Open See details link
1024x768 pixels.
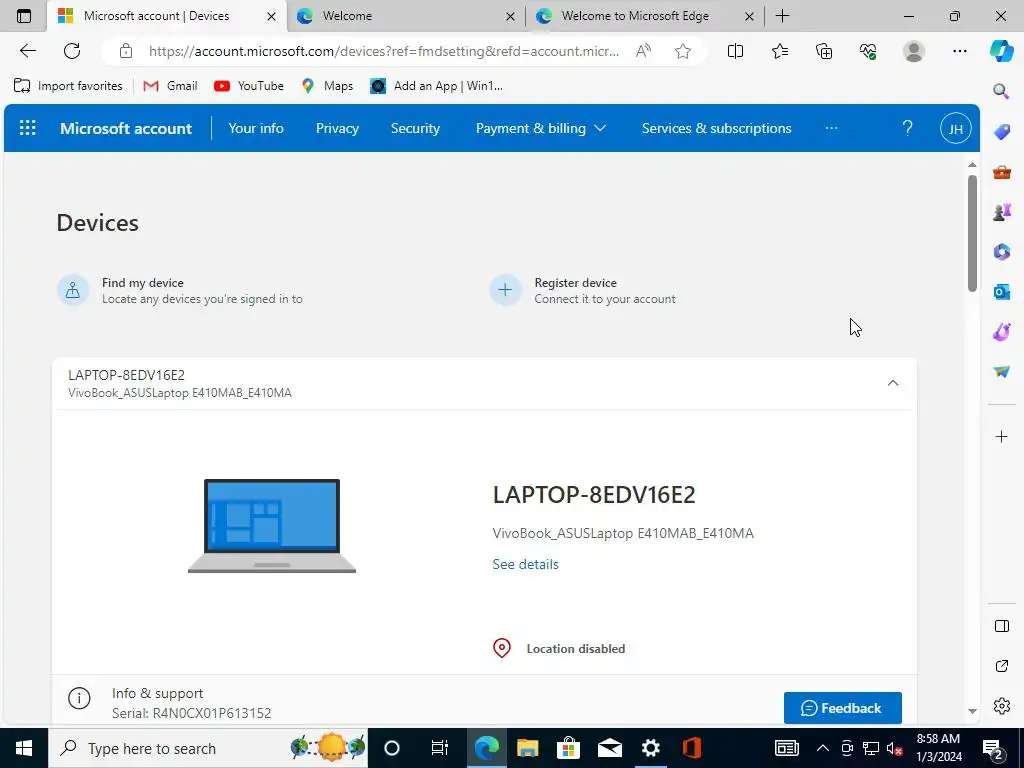(x=525, y=564)
